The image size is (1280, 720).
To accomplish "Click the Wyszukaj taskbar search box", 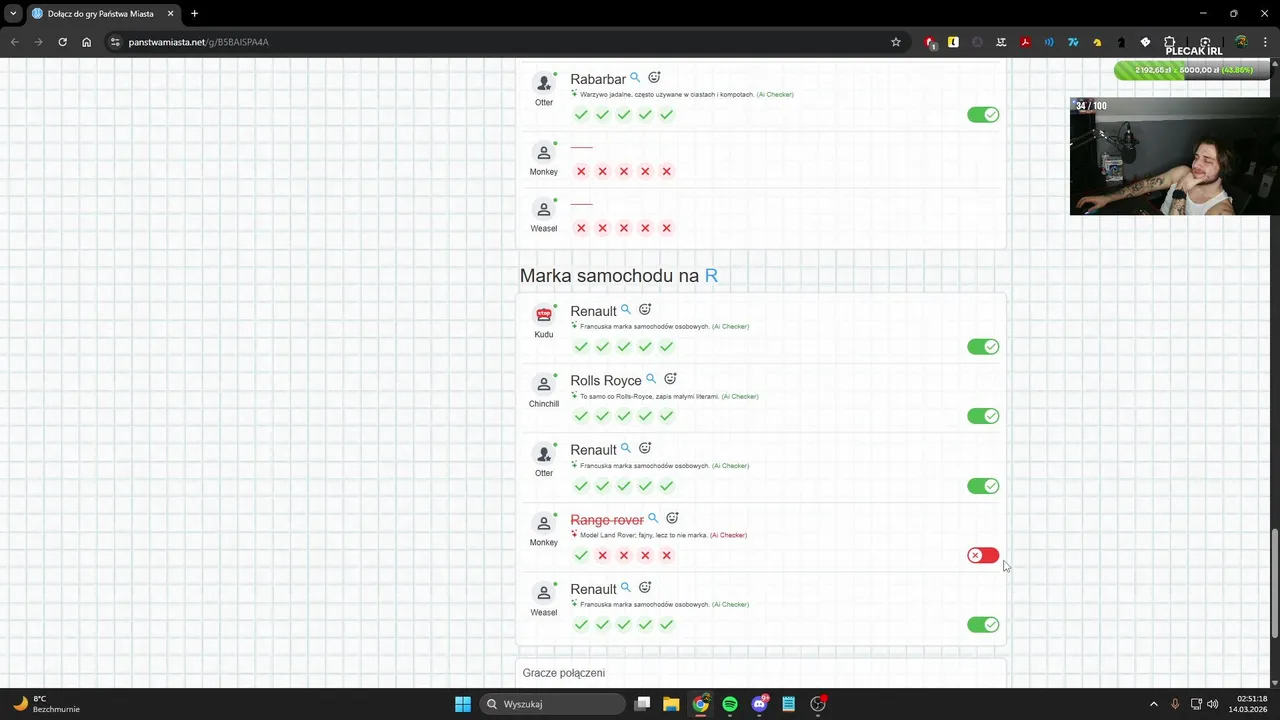I will point(553,704).
